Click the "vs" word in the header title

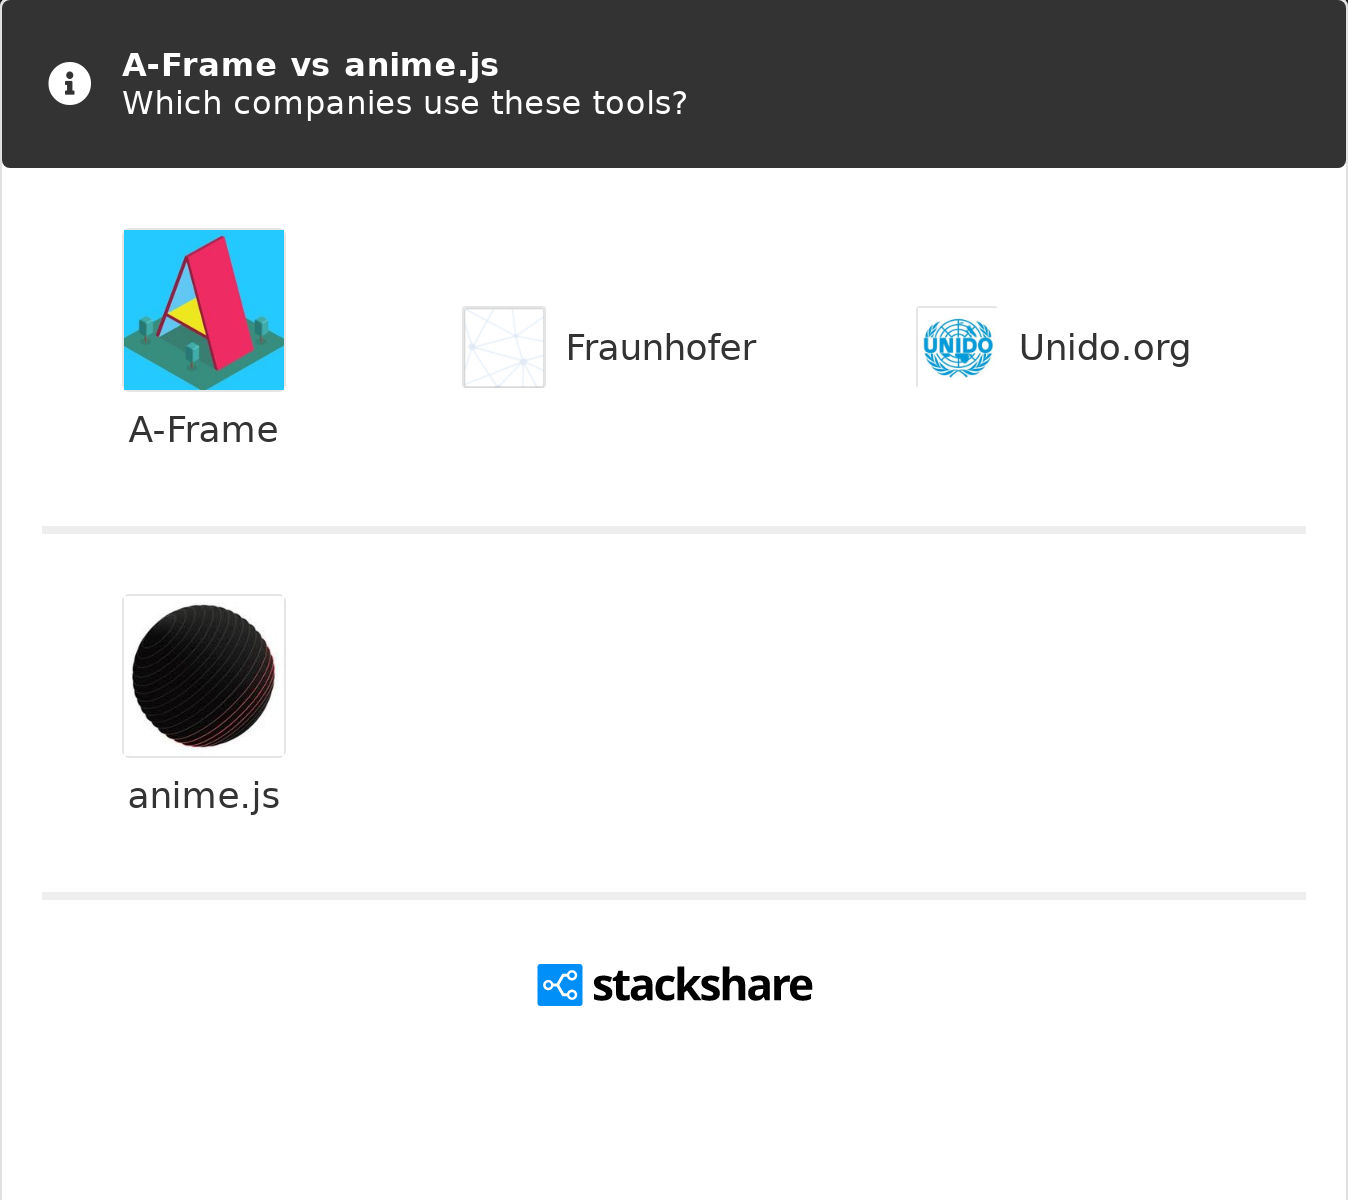[310, 65]
